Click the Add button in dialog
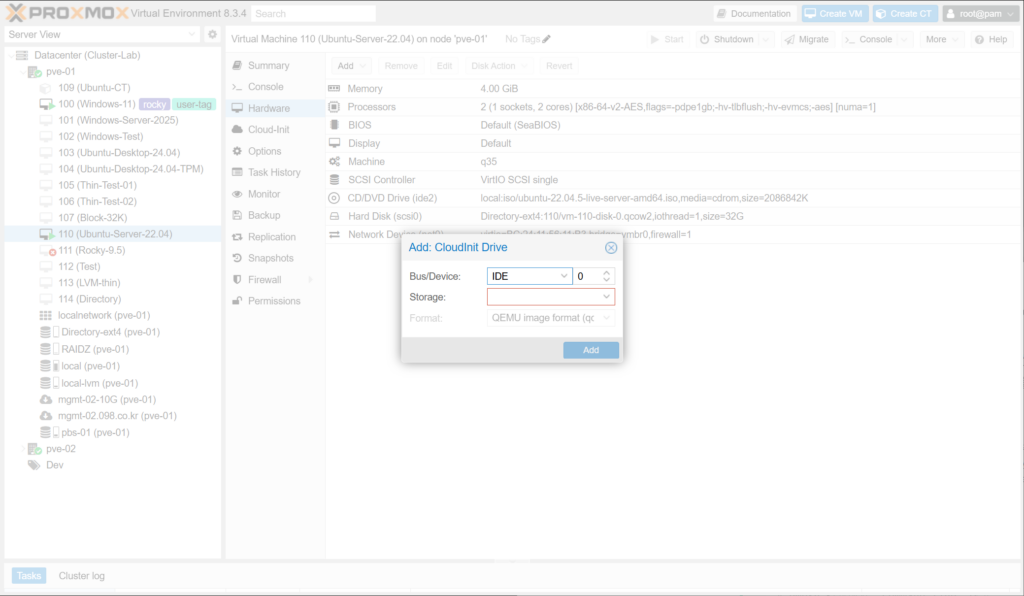Viewport: 1024px width, 596px height. pos(590,350)
